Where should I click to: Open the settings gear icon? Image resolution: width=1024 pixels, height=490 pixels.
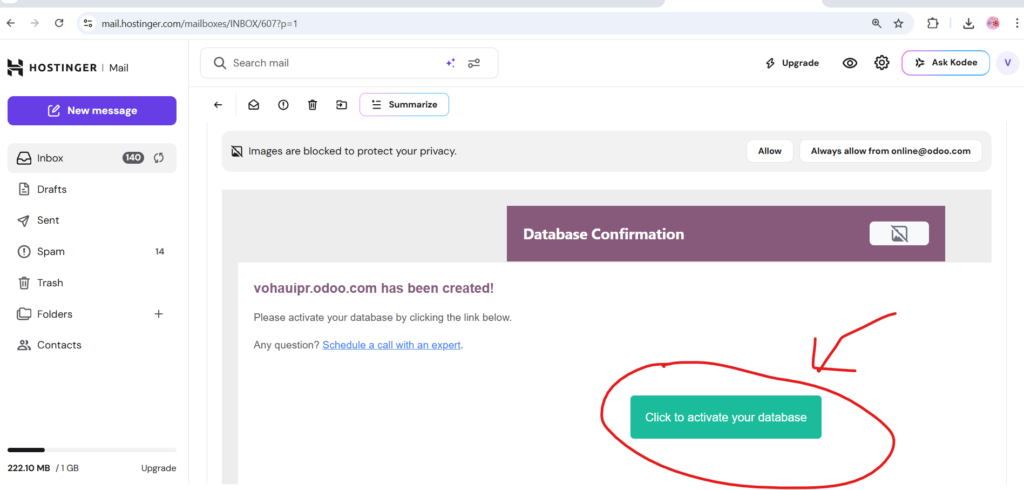click(x=881, y=63)
